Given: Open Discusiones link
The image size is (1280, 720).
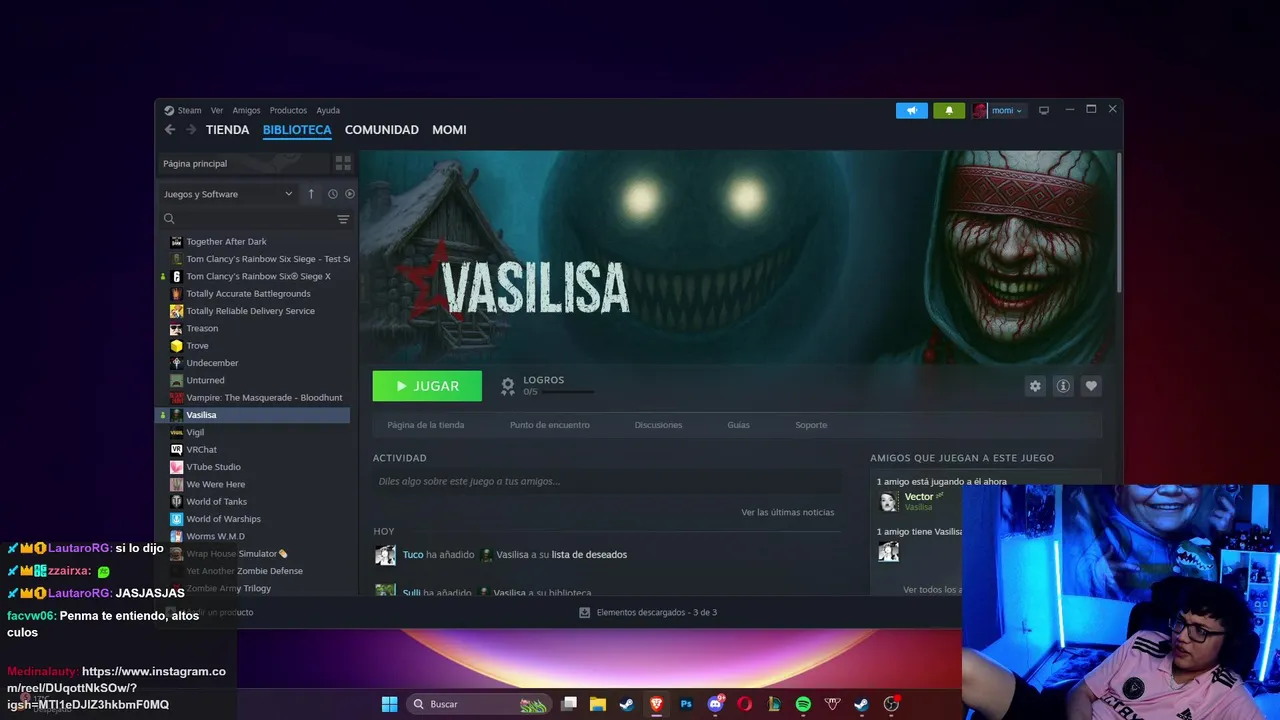Looking at the screenshot, I should [x=658, y=425].
